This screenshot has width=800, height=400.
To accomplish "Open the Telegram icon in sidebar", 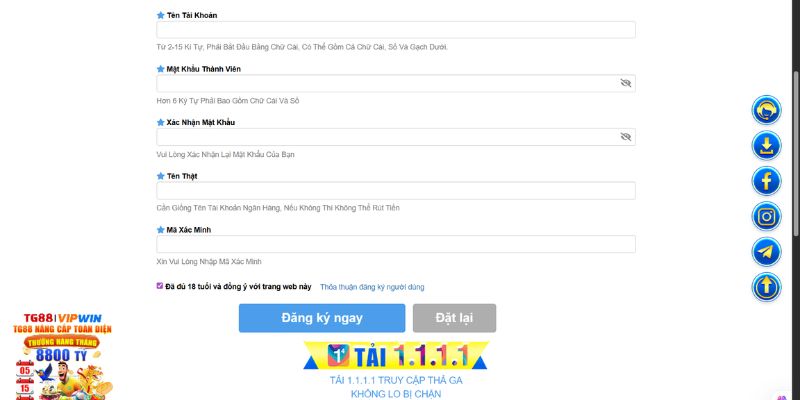I will [x=766, y=252].
